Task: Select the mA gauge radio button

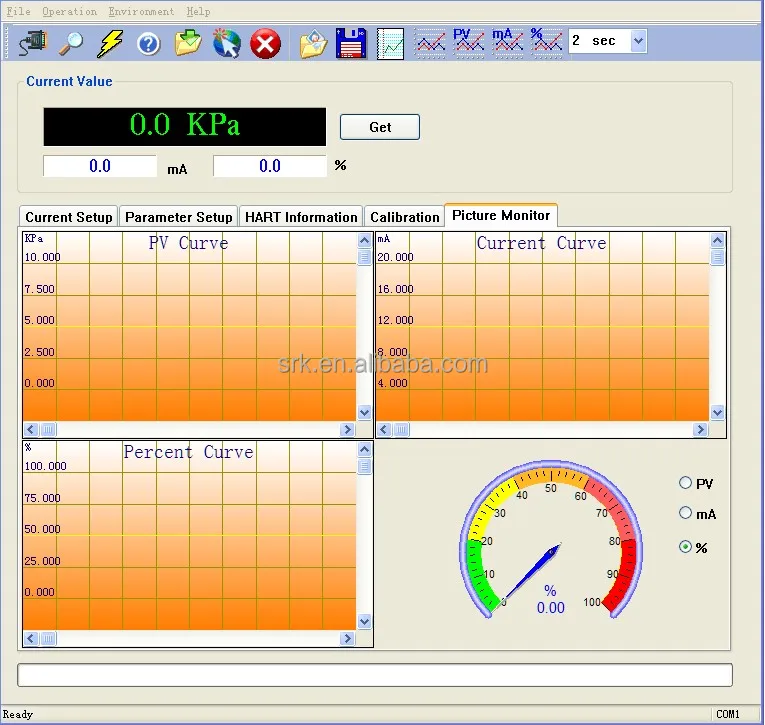Action: coord(685,513)
